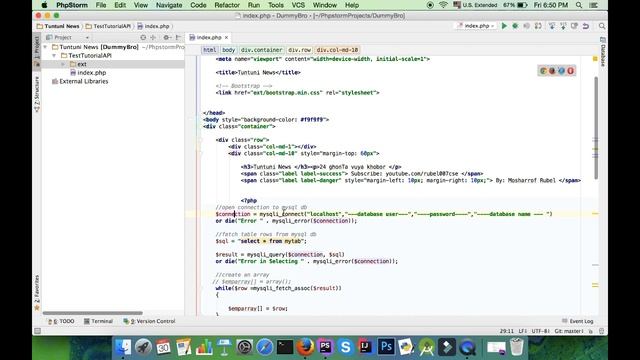
Task: Open Photoshop from the Dock
Action: 386,347
